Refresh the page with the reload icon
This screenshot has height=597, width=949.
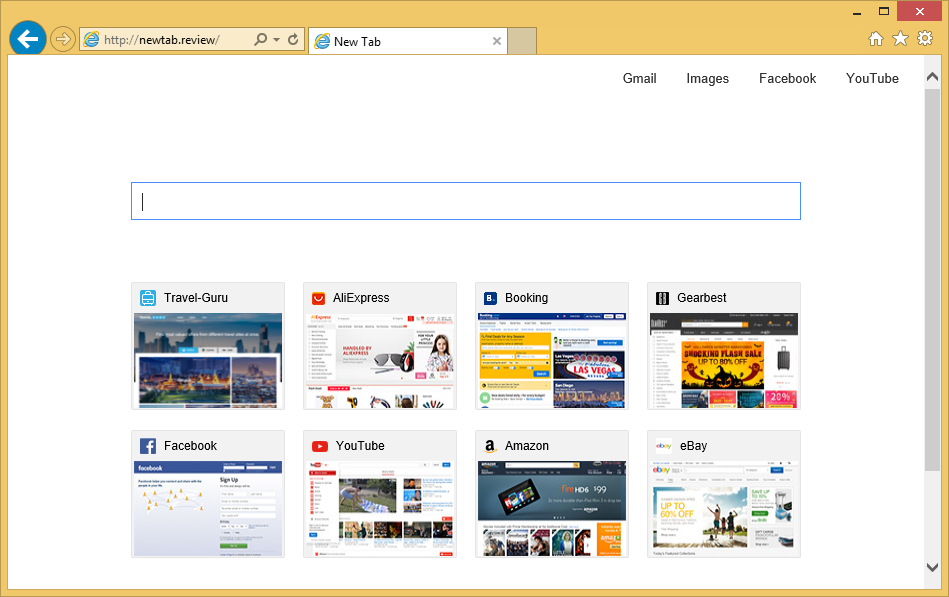(x=293, y=40)
